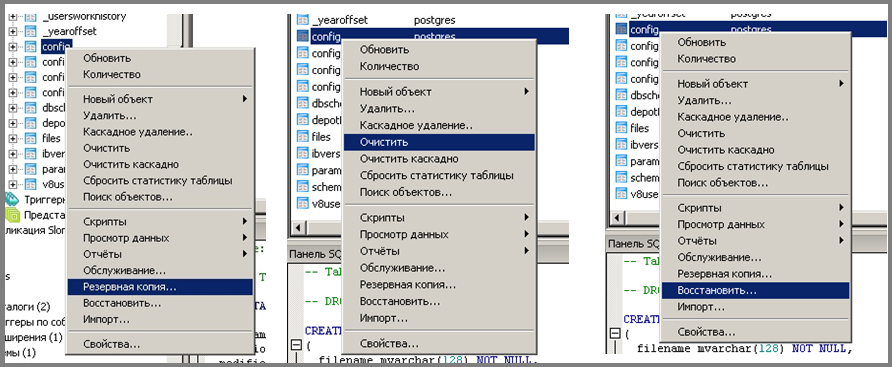Image resolution: width=892 pixels, height=367 pixels.
Task: Expand the _yearoffset node in the tree
Action: coord(14,32)
